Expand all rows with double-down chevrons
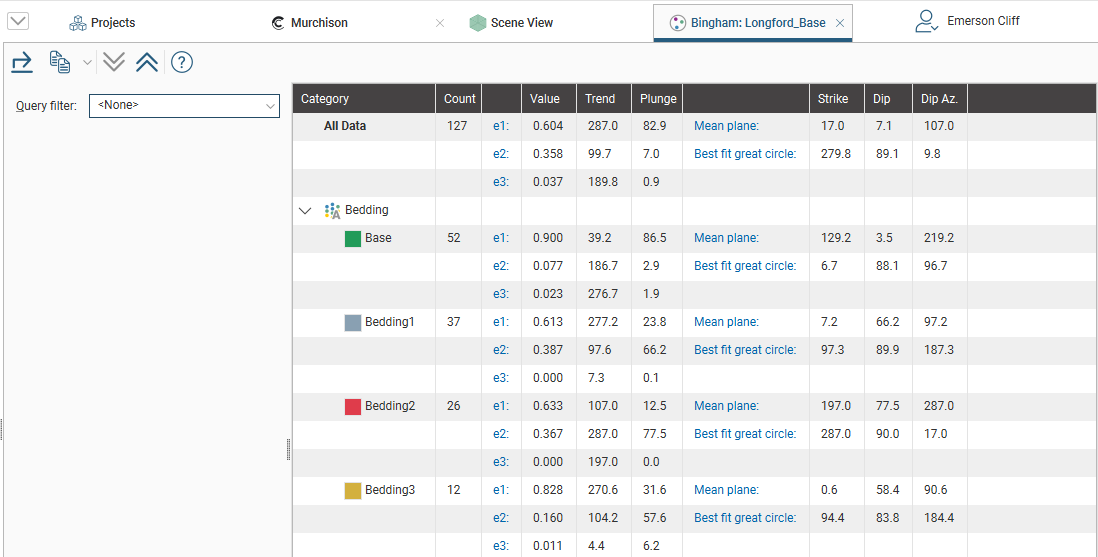The height and width of the screenshot is (557, 1098). point(113,62)
